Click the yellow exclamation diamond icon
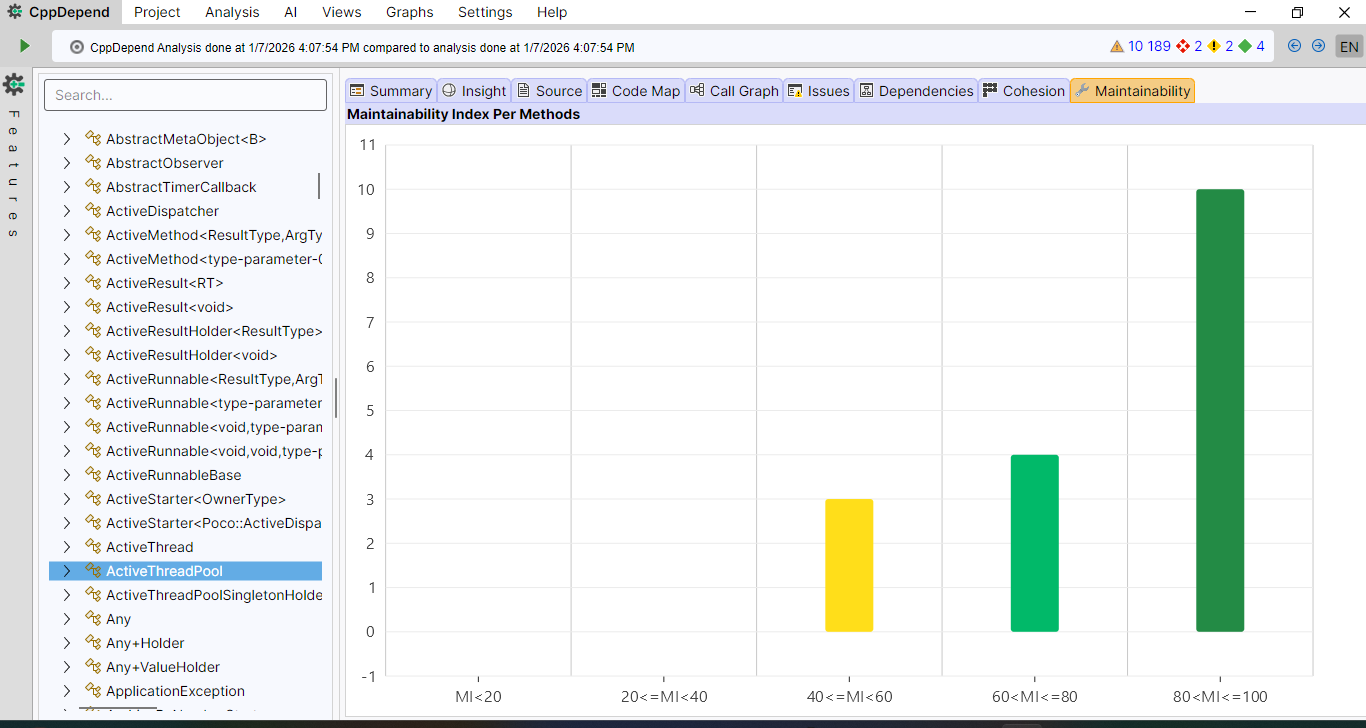 (x=1214, y=46)
